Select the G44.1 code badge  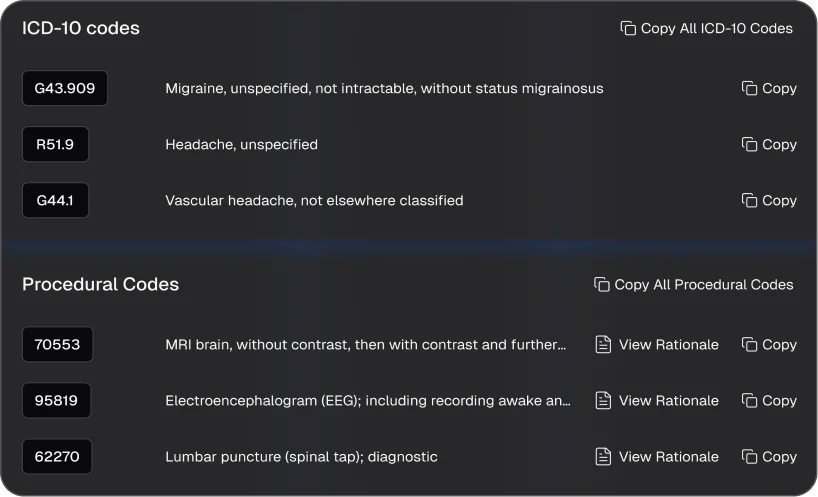(x=55, y=200)
